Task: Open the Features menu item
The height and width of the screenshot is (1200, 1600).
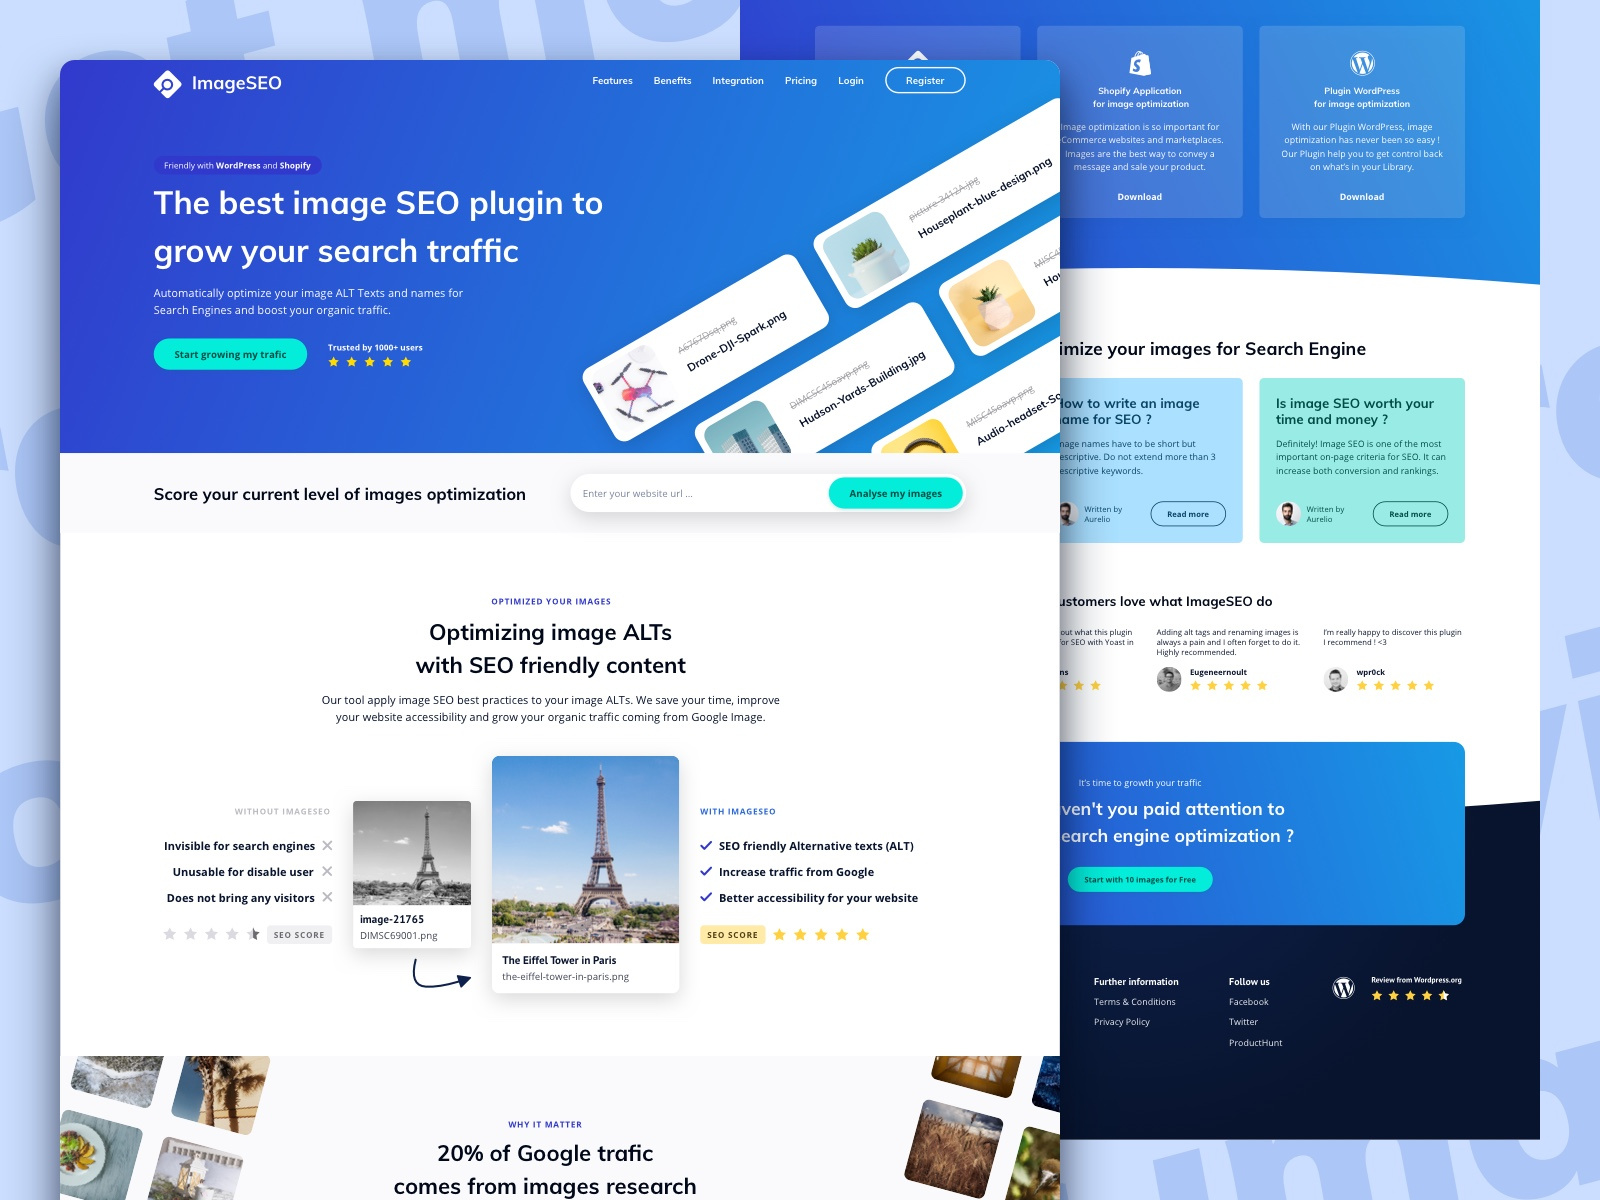Action: 612,81
